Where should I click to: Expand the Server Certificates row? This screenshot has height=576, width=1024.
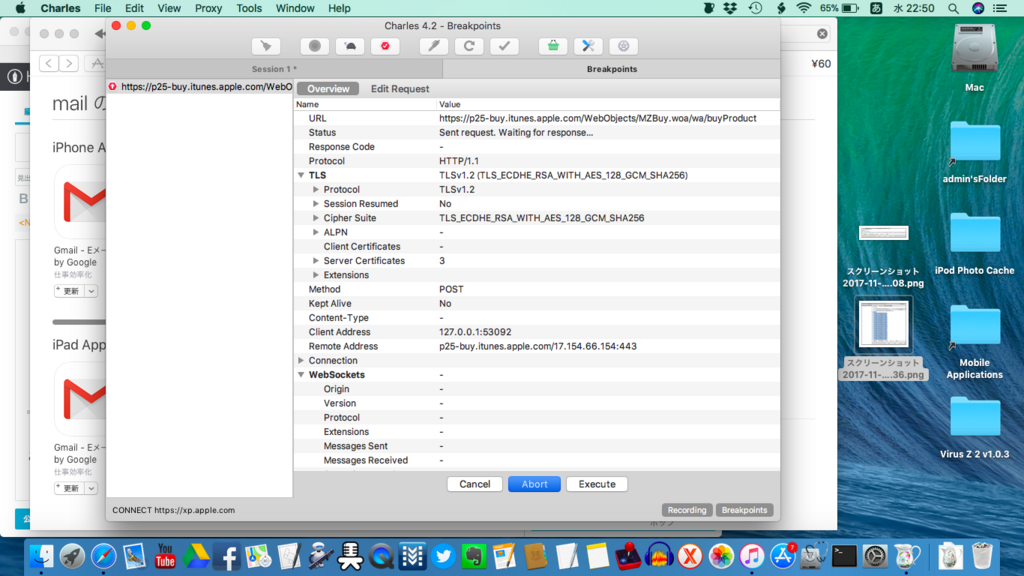(316, 261)
